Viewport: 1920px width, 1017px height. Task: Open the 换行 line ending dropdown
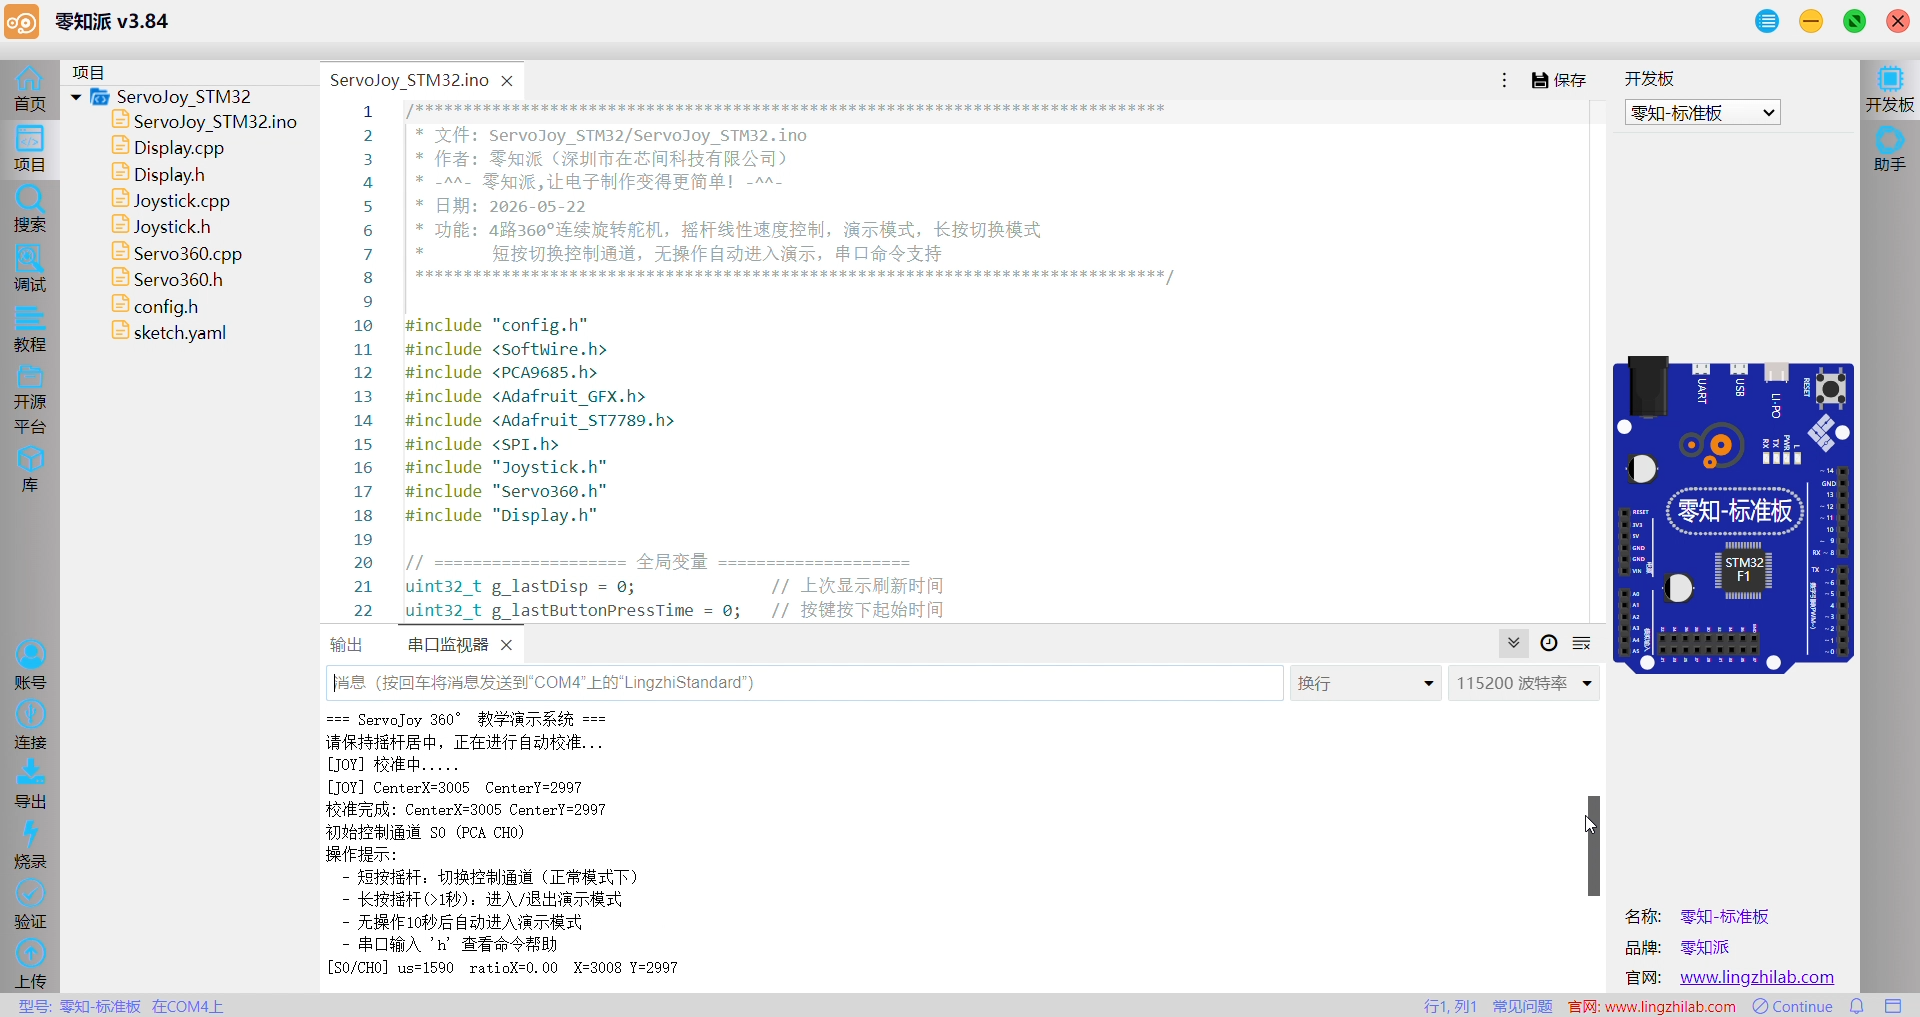(1365, 683)
